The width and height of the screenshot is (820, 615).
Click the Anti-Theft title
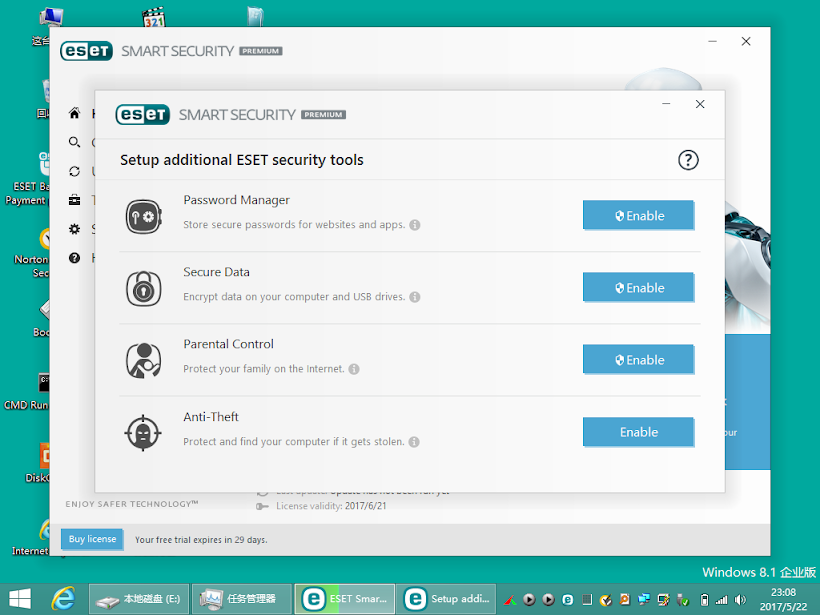pos(211,417)
